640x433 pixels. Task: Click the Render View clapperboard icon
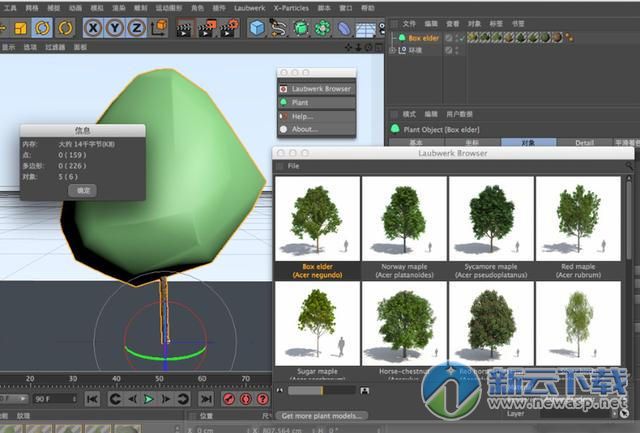click(184, 28)
